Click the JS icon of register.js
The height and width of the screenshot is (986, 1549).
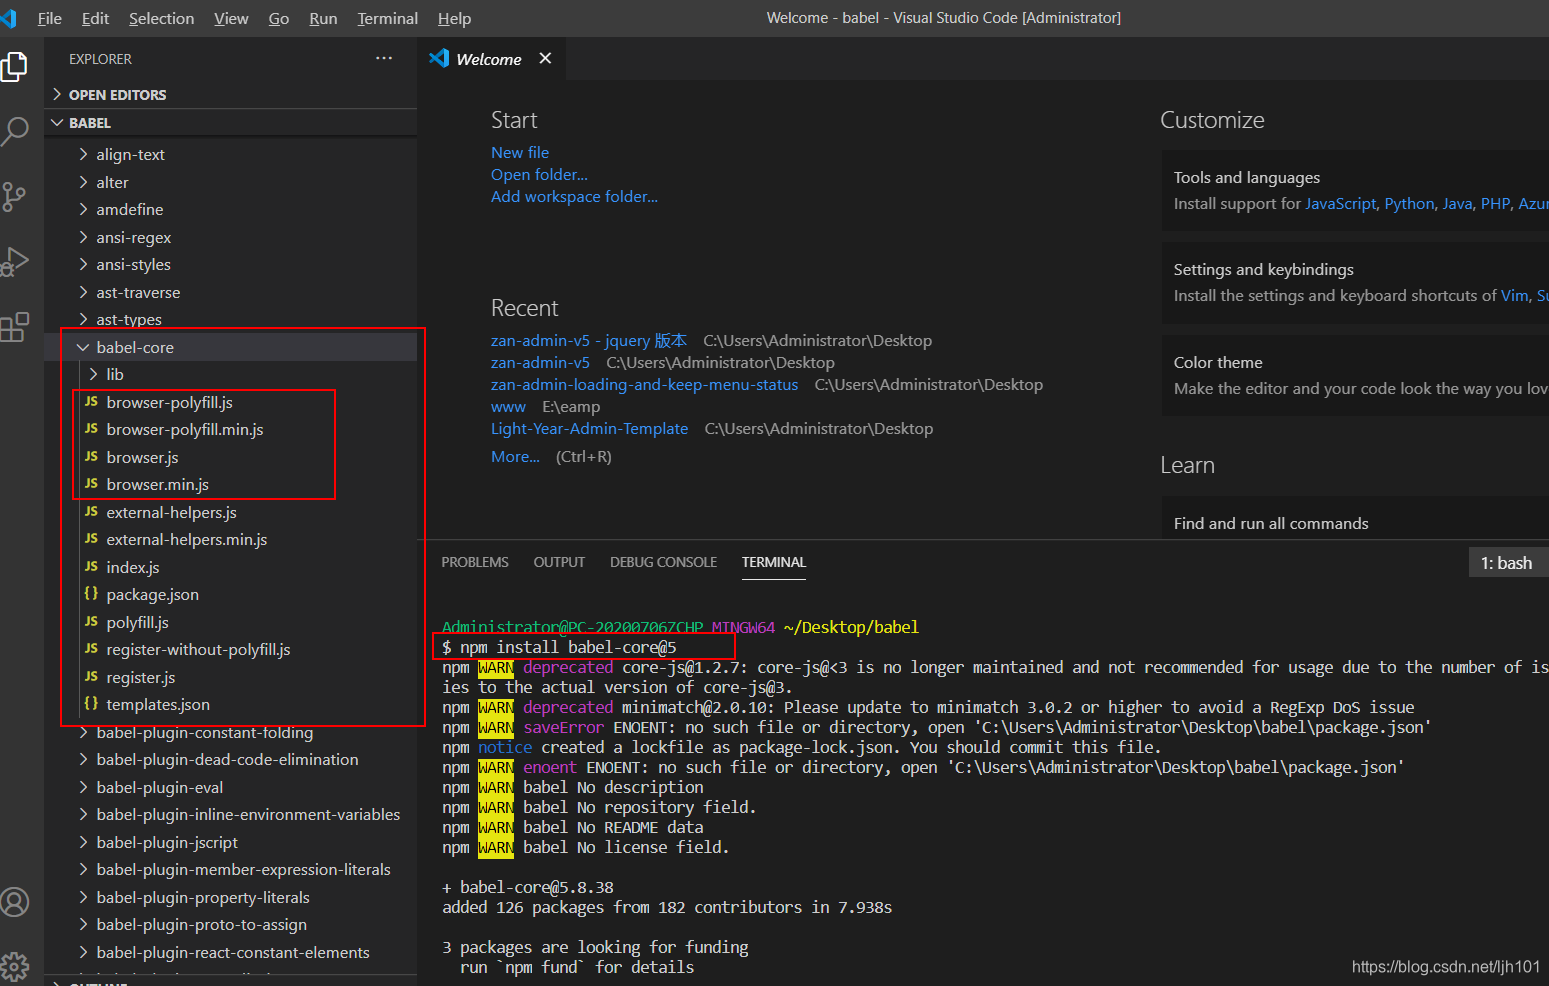click(x=91, y=677)
